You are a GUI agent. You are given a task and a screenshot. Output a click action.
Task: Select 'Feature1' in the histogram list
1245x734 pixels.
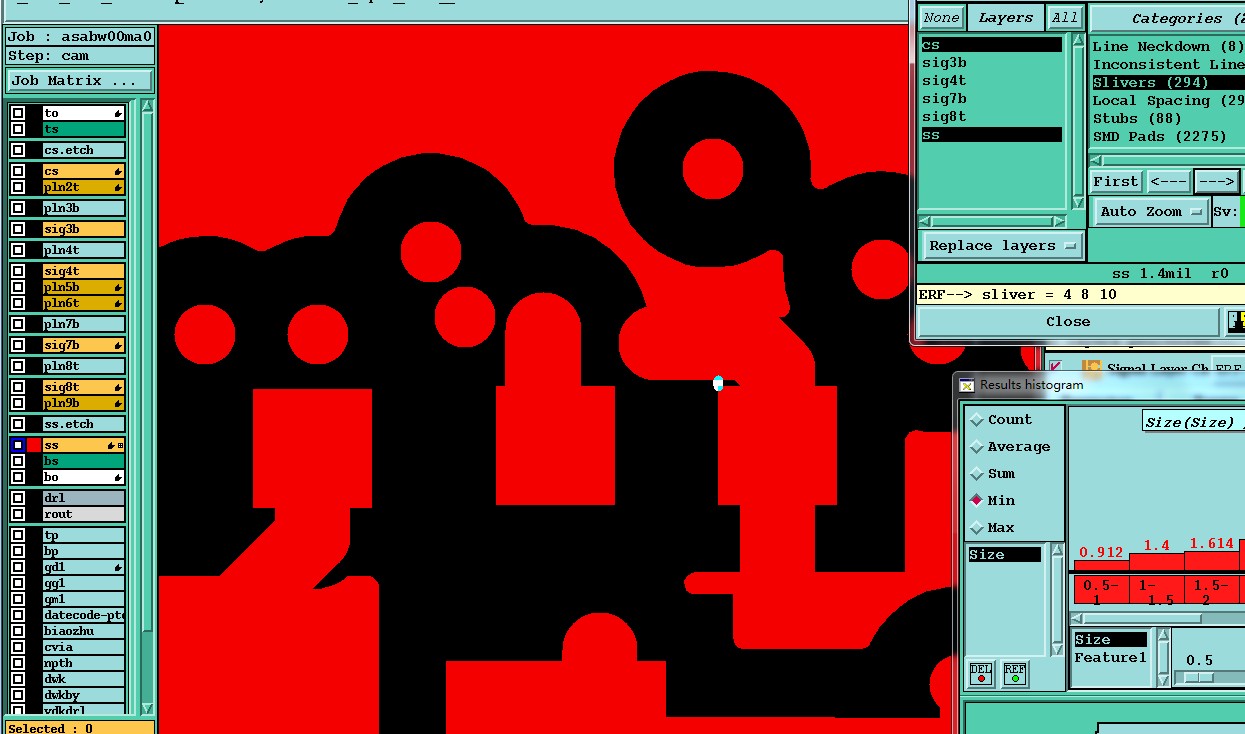[x=1110, y=658]
